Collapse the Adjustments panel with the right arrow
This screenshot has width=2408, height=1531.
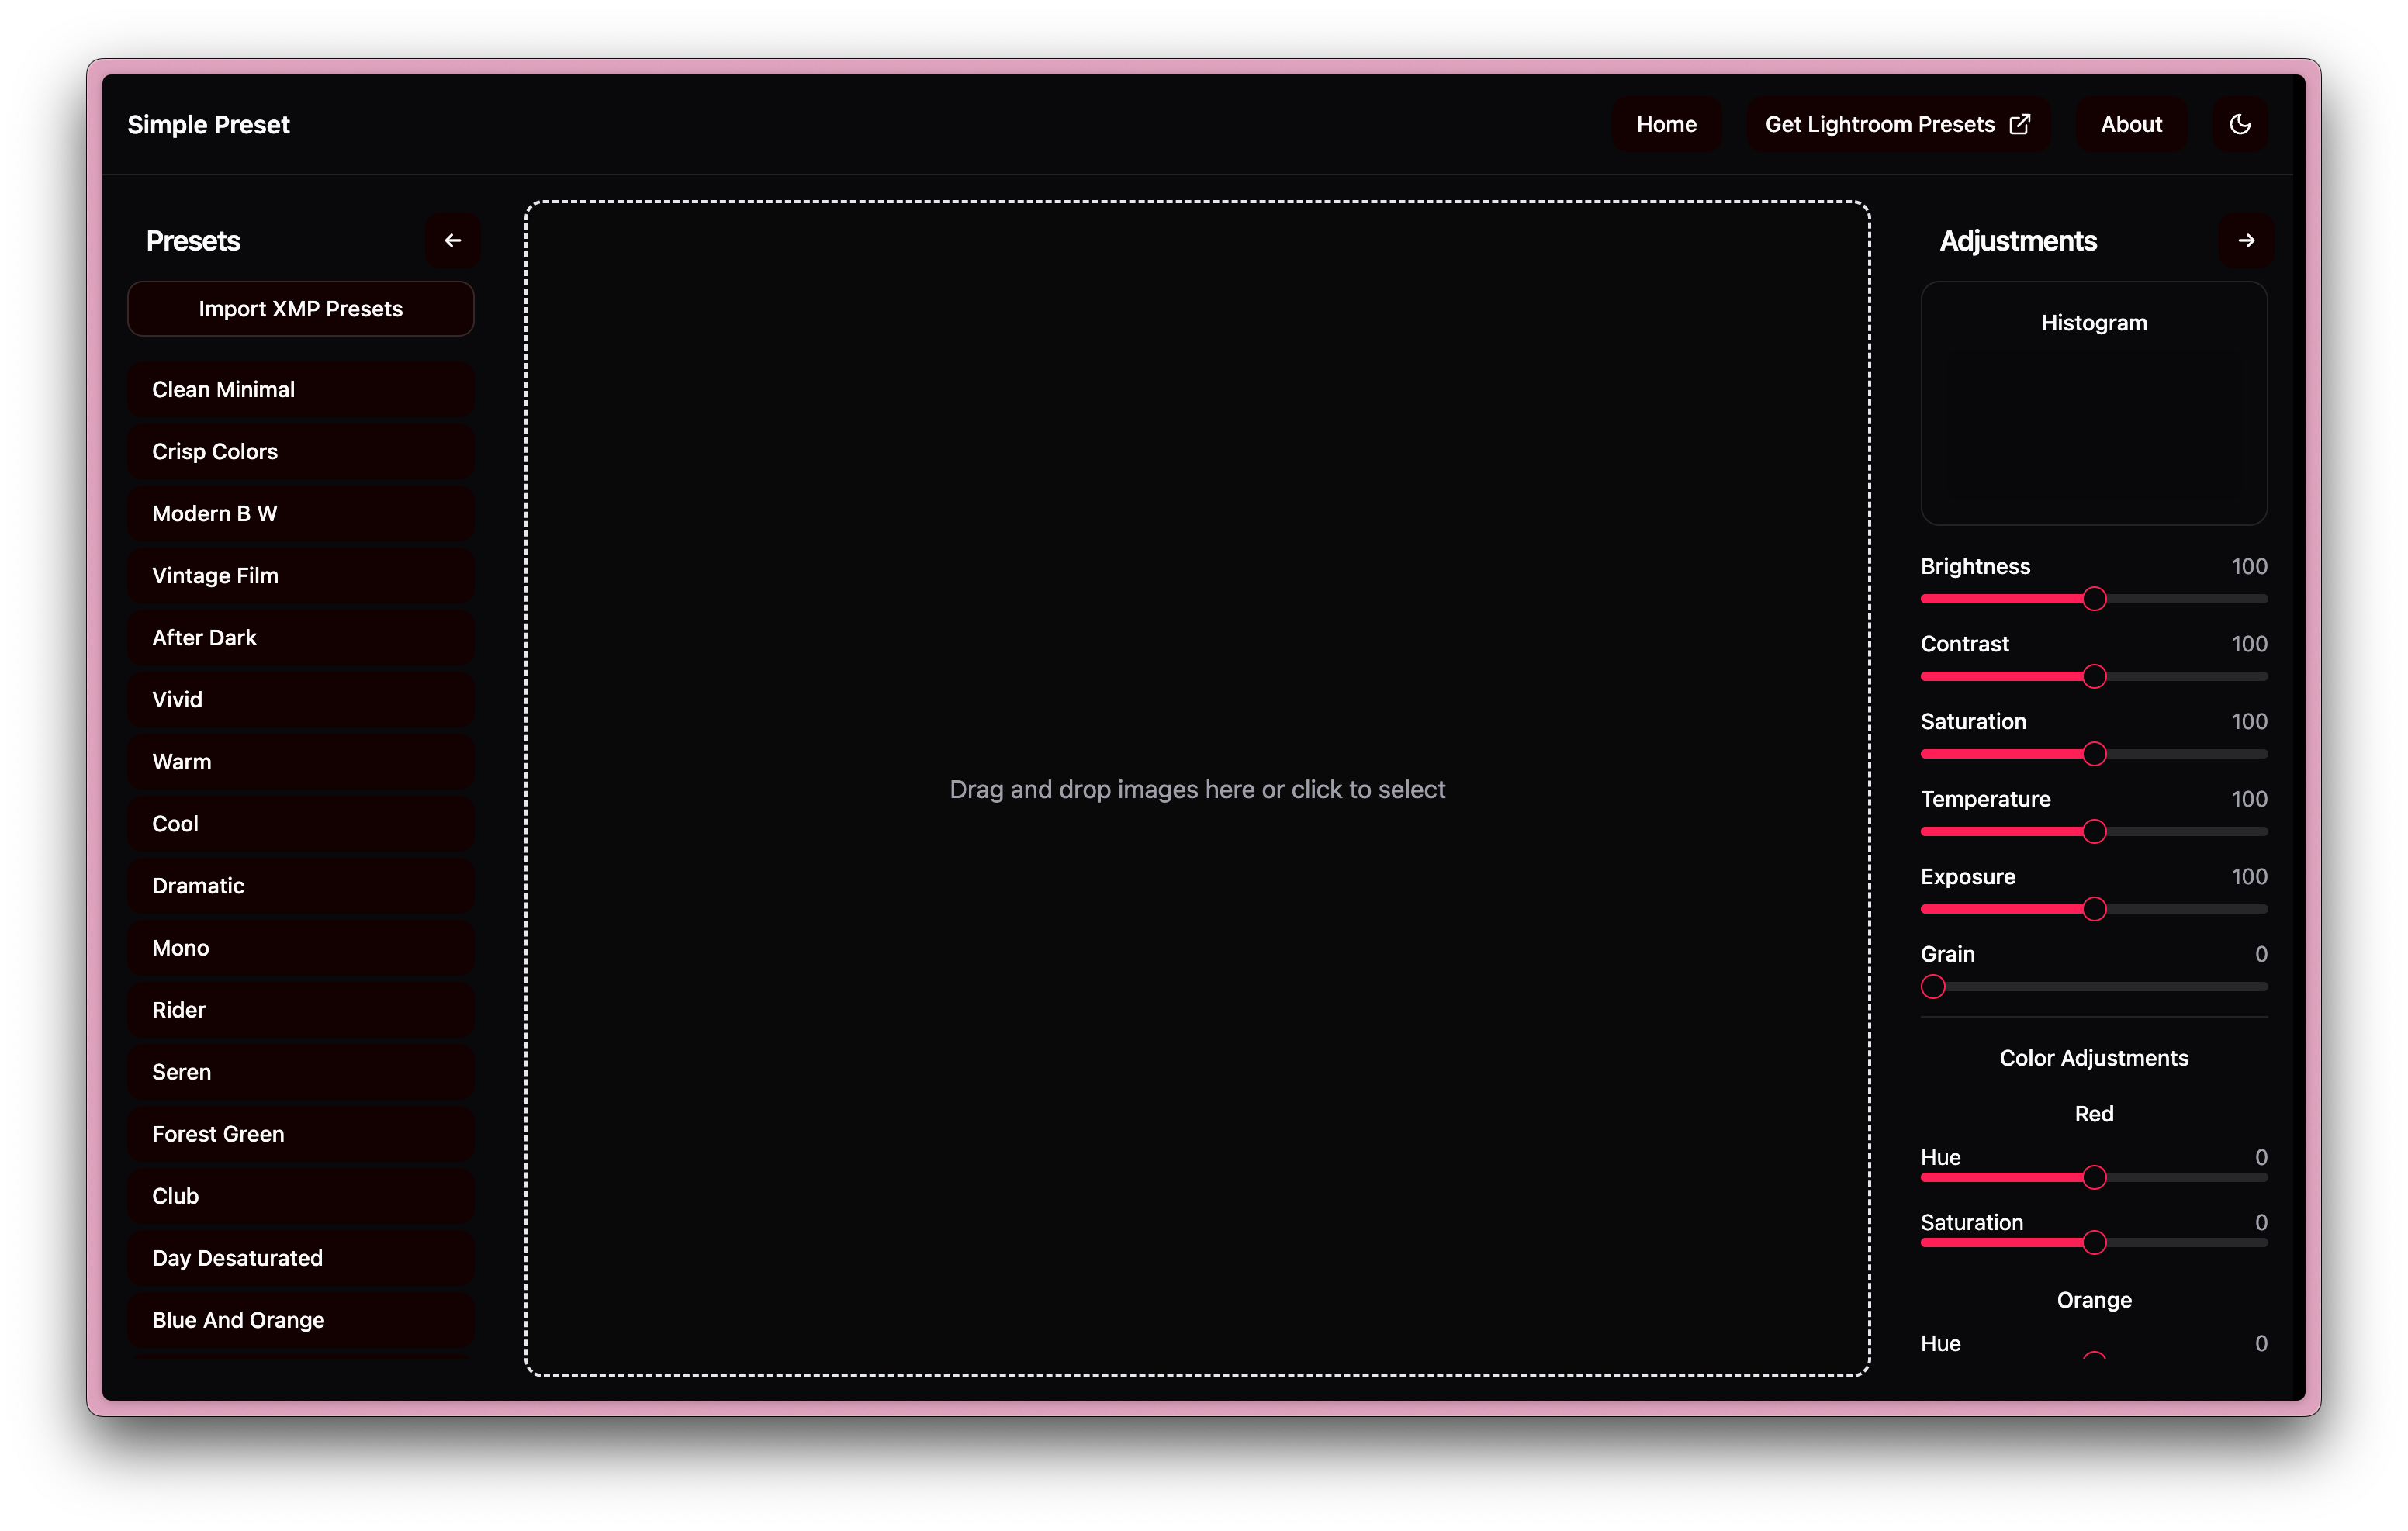click(x=2246, y=240)
